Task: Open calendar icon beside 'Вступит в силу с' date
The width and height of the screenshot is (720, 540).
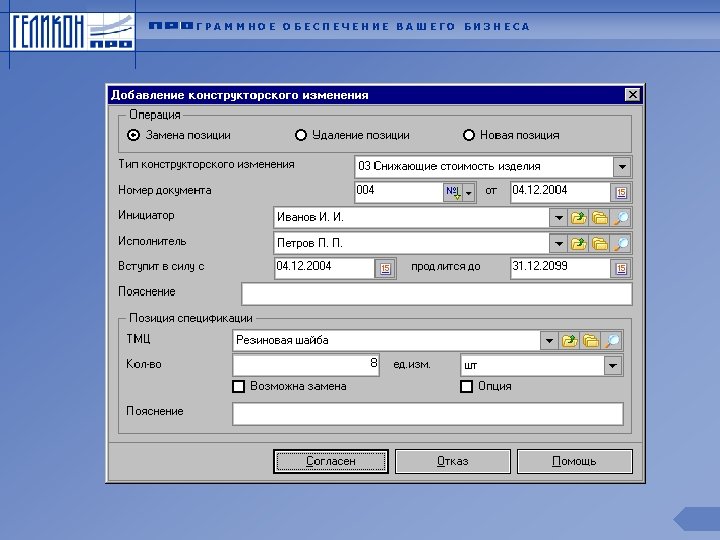Action: click(385, 268)
